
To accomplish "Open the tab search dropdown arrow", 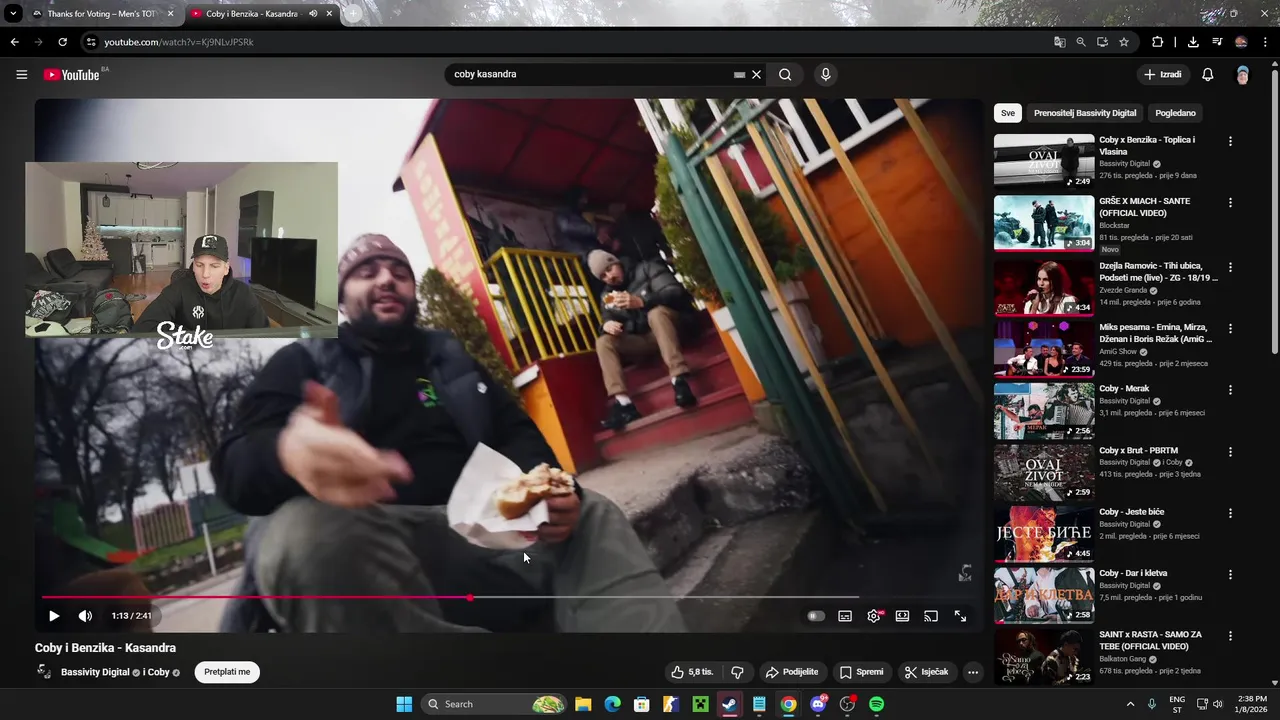I will (x=13, y=14).
